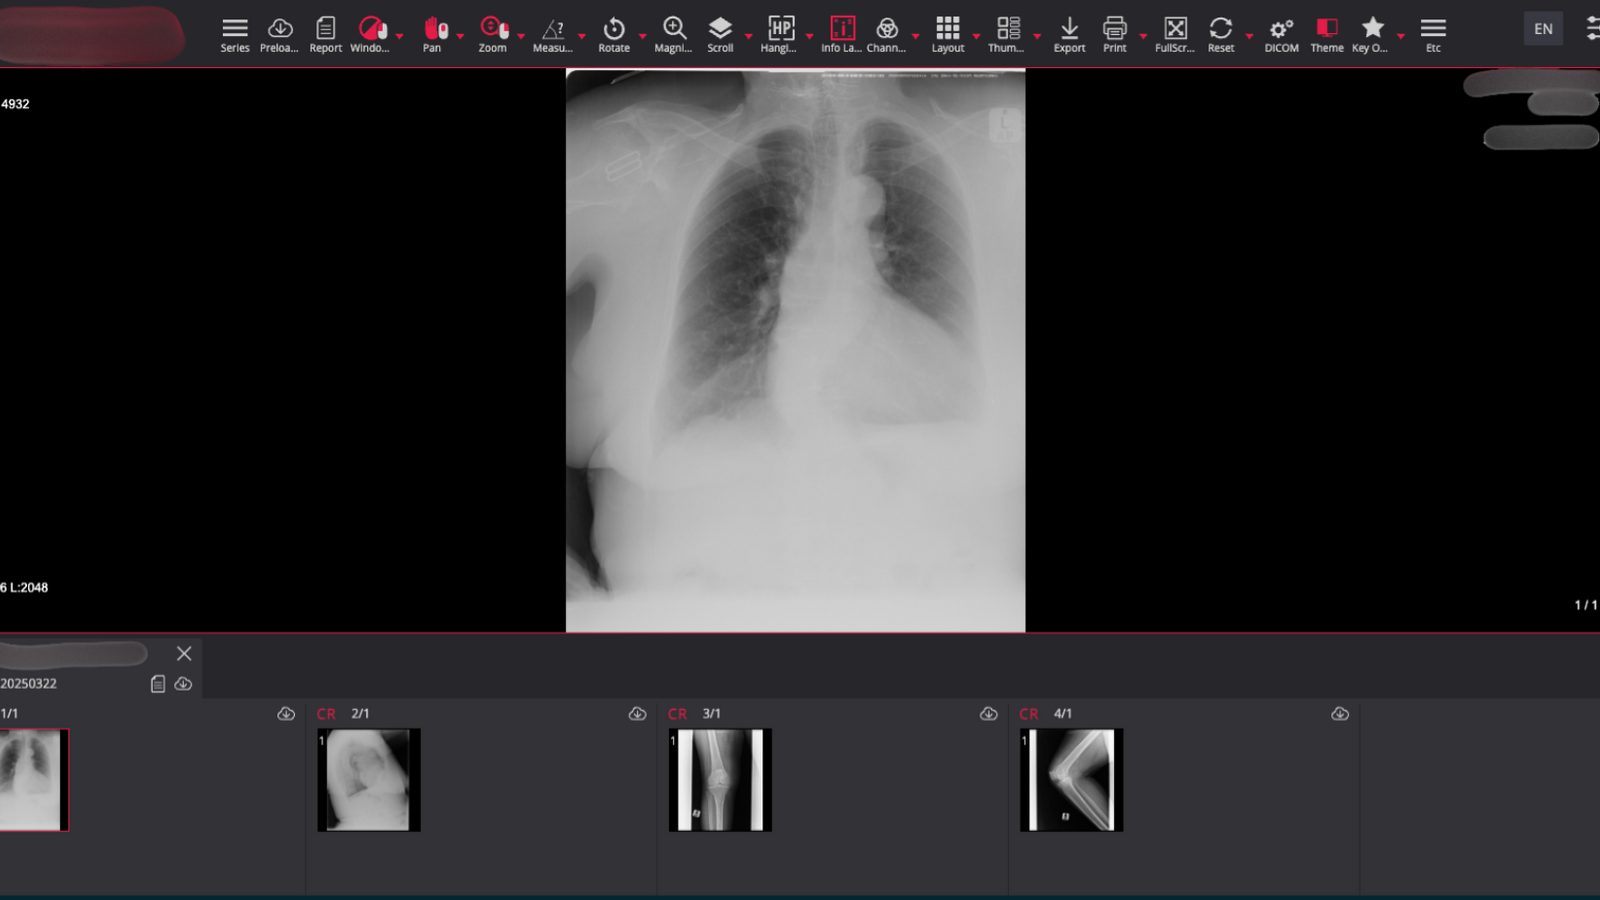Activate the Magnifier tool
This screenshot has height=900, width=1600.
point(673,34)
